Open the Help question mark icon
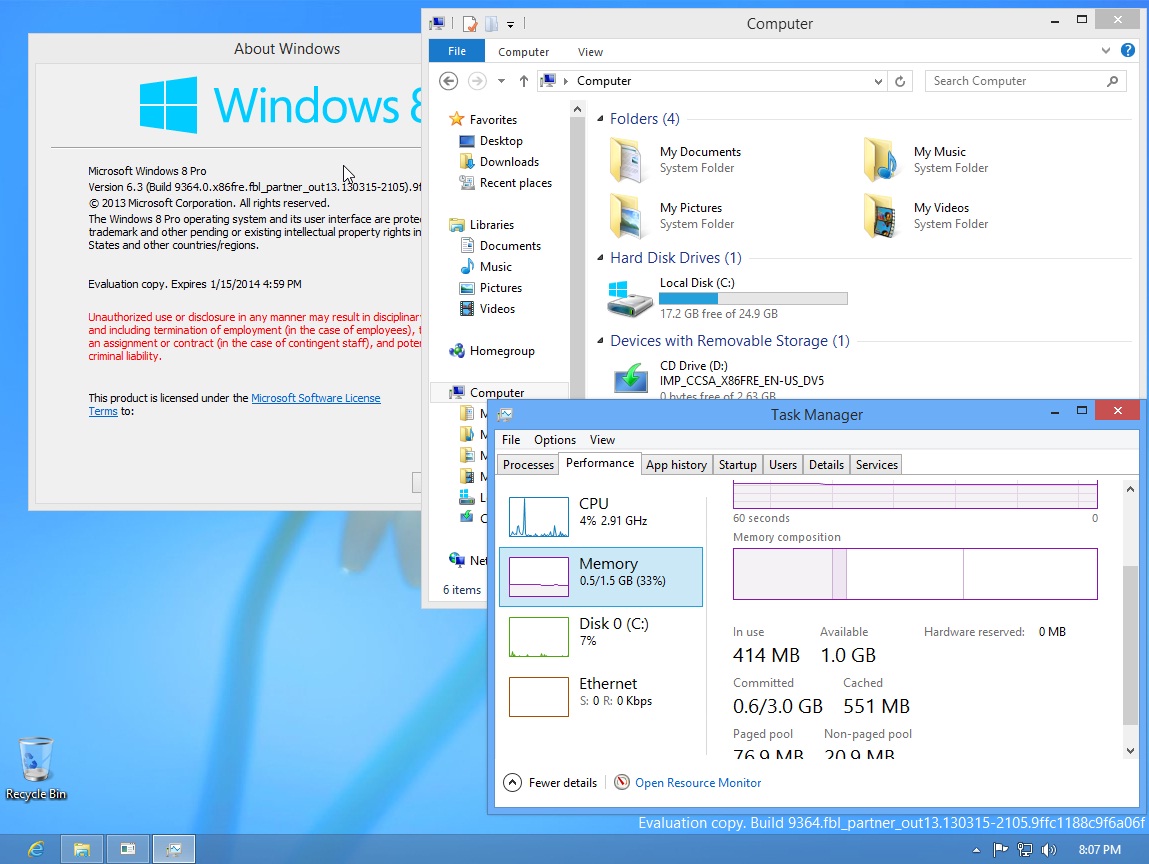1149x864 pixels. pos(1129,50)
